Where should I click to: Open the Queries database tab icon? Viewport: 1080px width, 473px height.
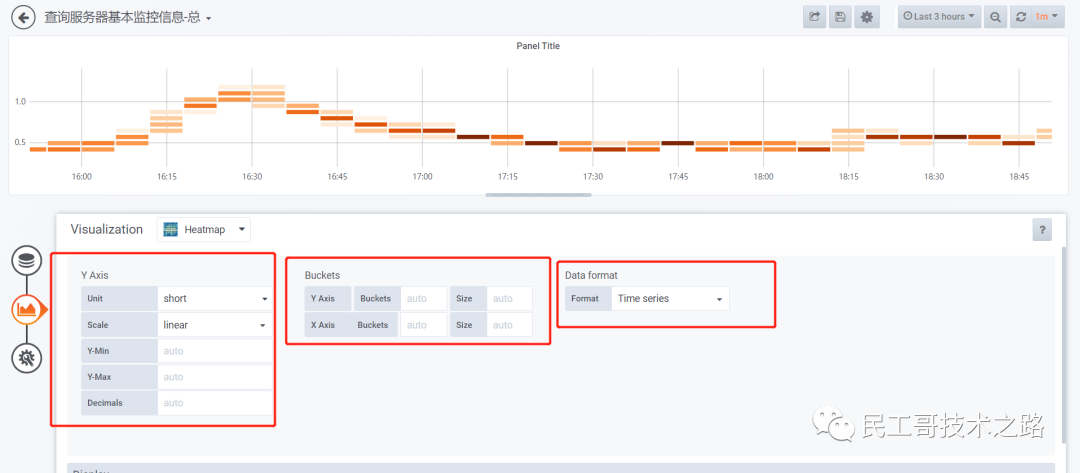pyautogui.click(x=27, y=262)
